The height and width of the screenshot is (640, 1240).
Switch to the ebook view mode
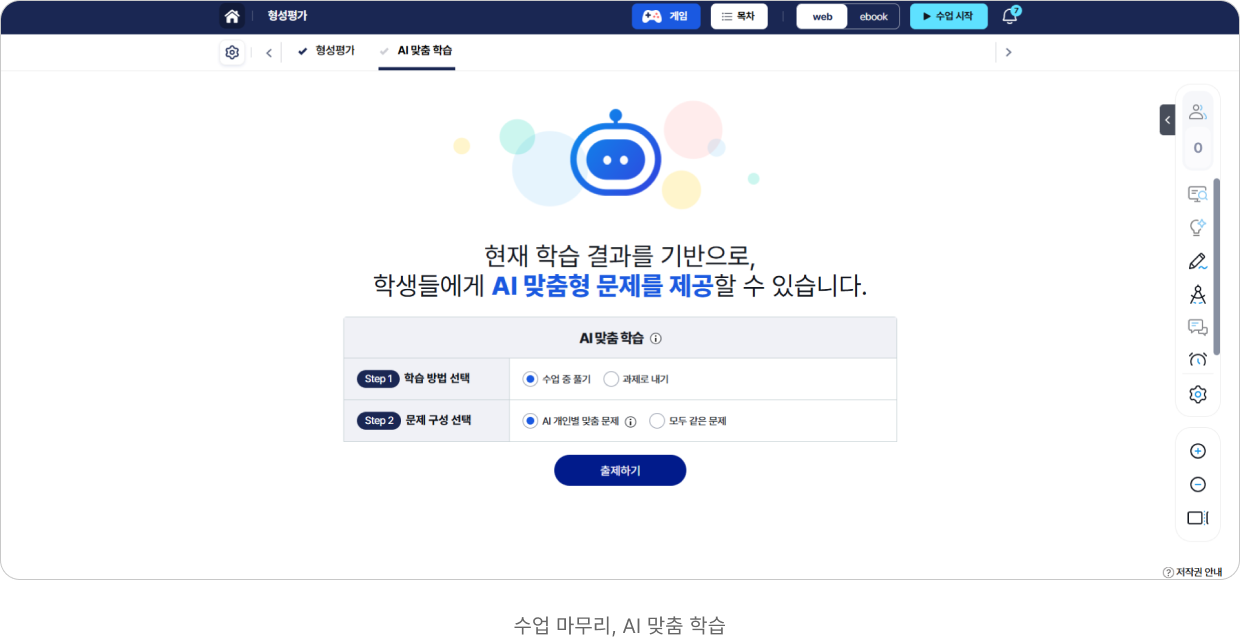[873, 17]
